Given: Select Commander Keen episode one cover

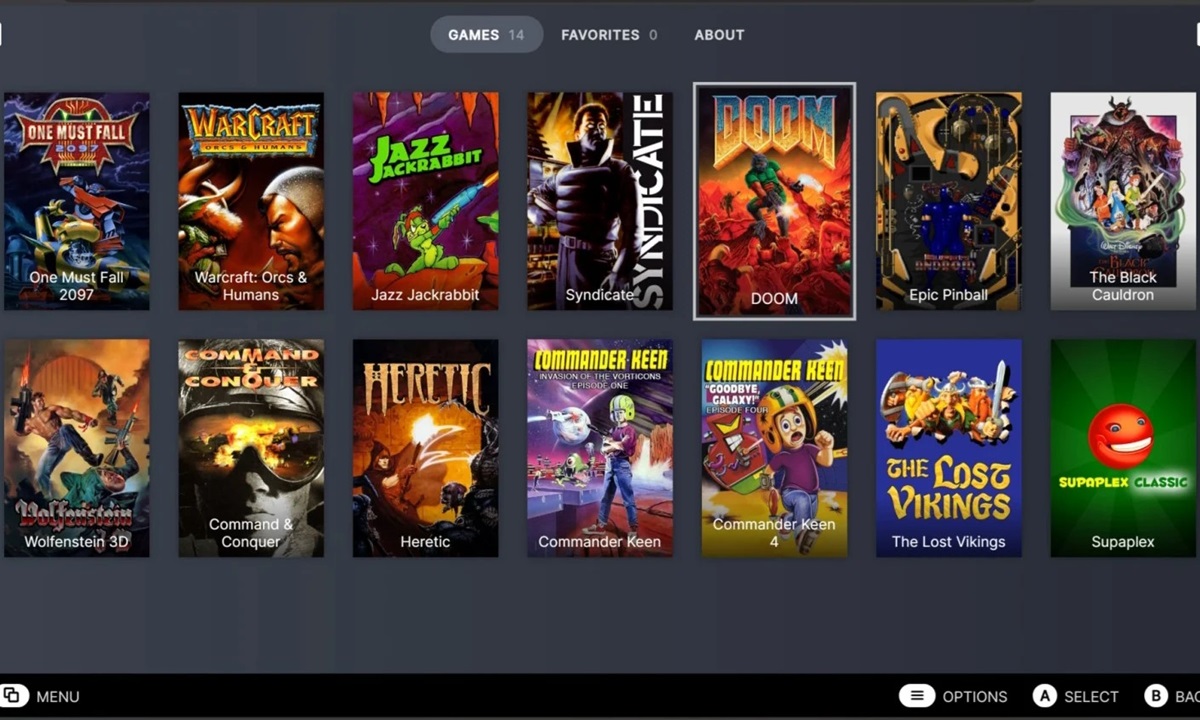Looking at the screenshot, I should point(600,448).
